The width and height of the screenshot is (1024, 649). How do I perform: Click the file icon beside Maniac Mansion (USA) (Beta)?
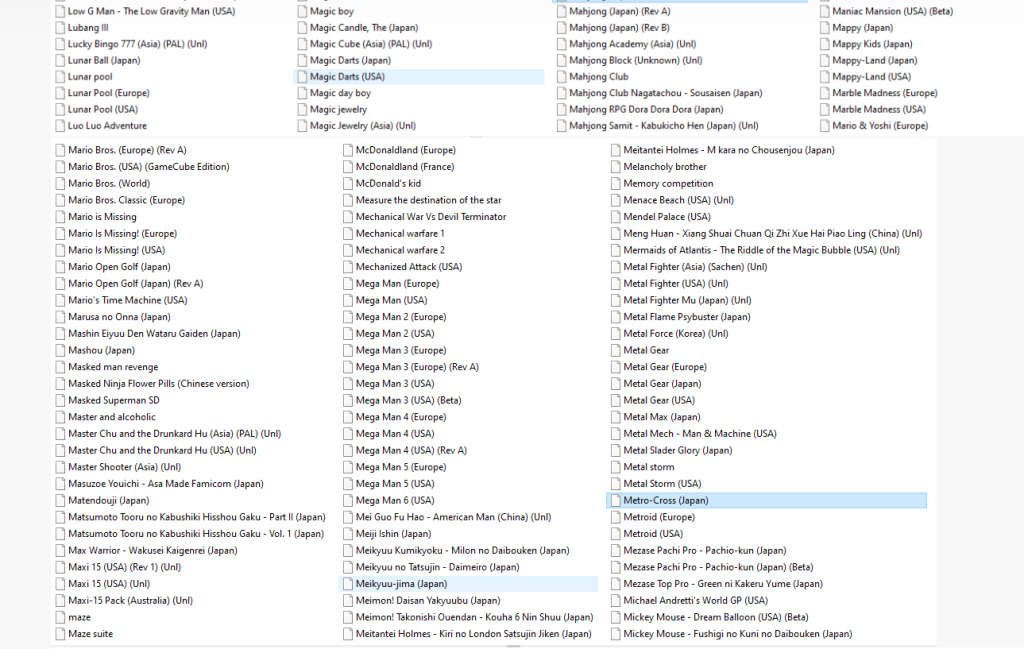point(824,11)
